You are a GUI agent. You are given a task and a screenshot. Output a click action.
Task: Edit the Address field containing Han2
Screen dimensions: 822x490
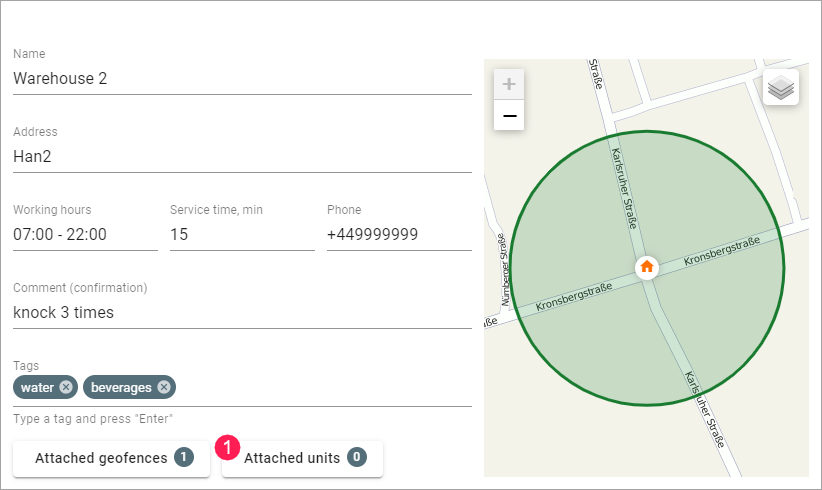coord(242,156)
